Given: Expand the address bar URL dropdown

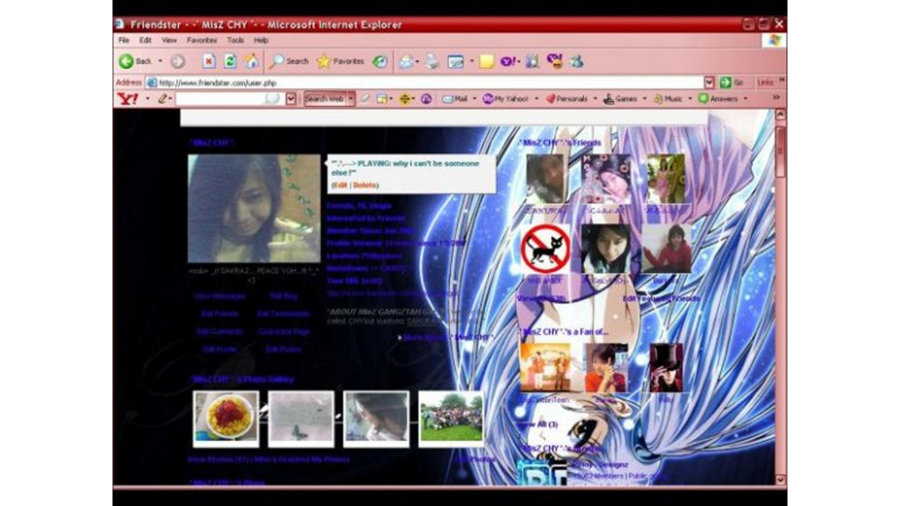Looking at the screenshot, I should coord(709,82).
